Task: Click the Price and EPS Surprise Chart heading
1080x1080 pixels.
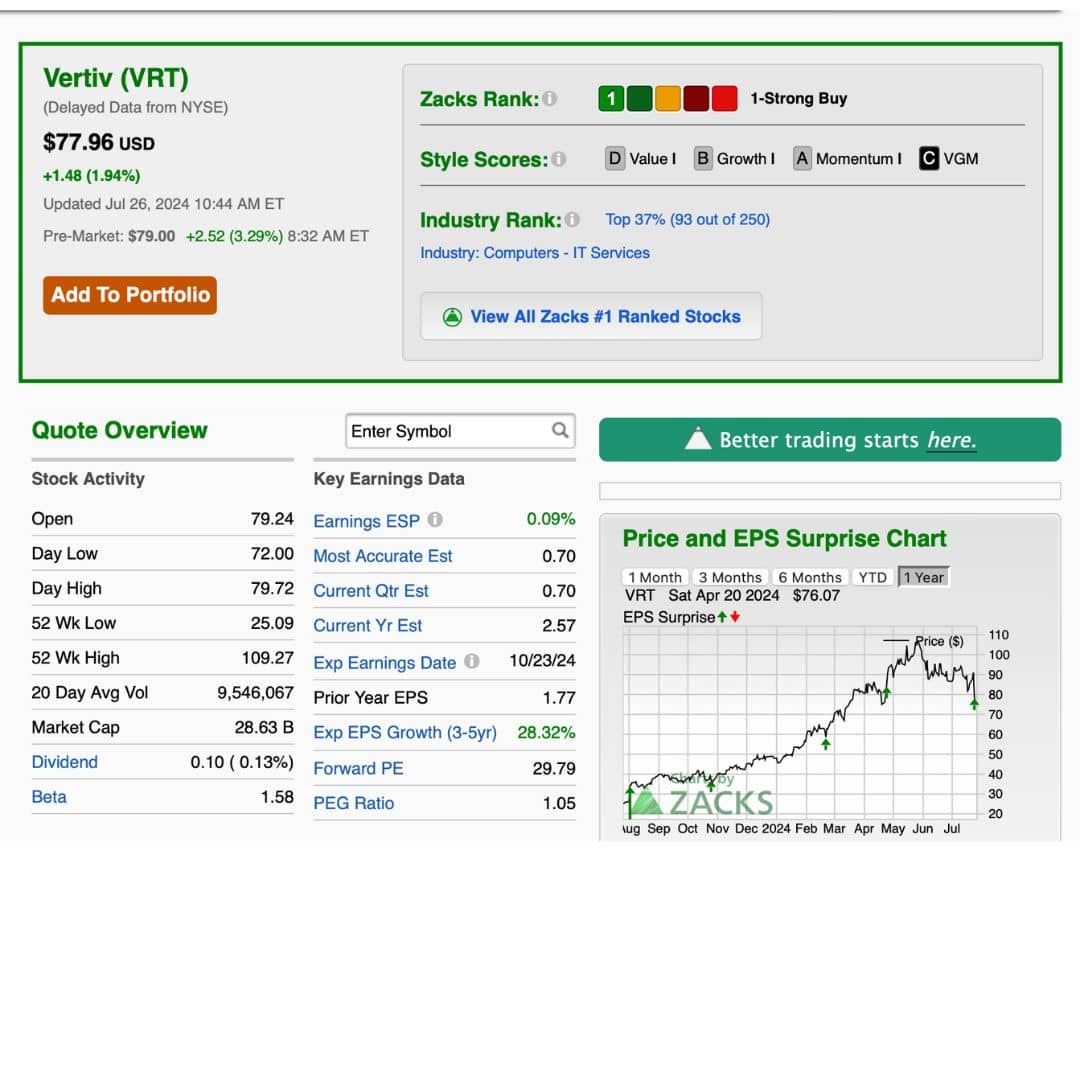Action: tap(785, 539)
